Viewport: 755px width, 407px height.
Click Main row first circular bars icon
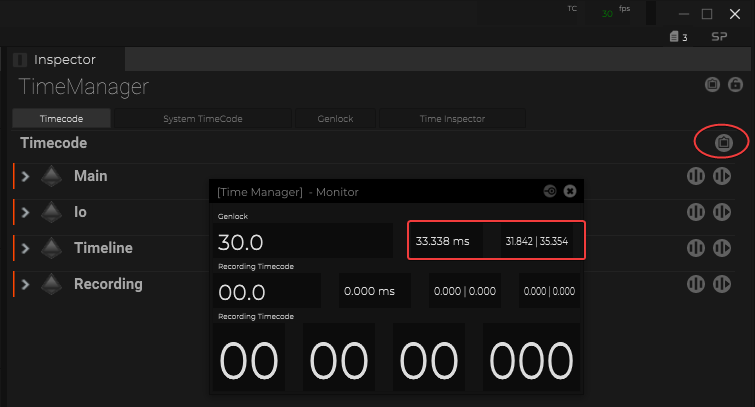click(x=696, y=176)
